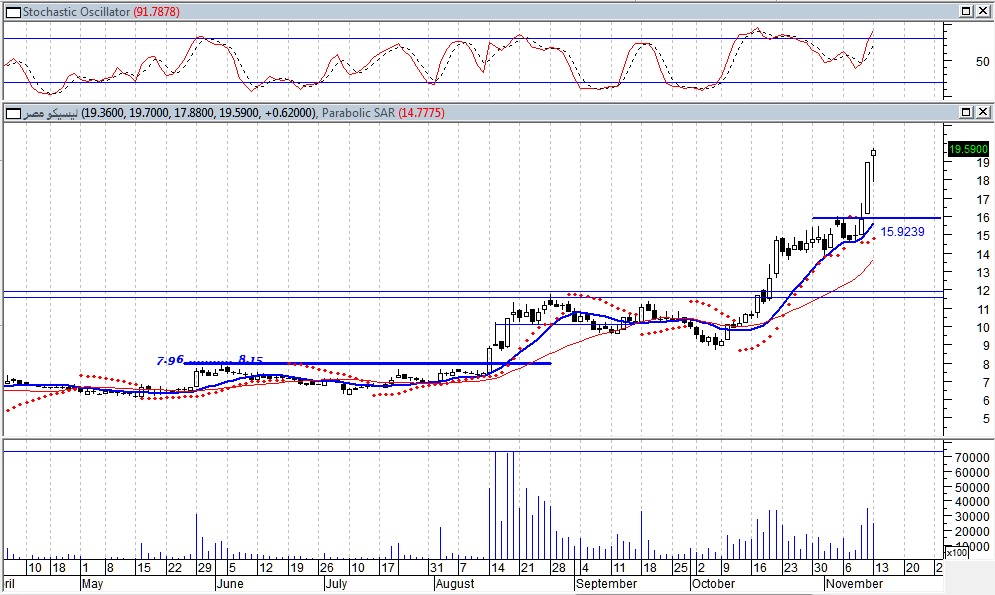The height and width of the screenshot is (595, 995).
Task: Click the 50 level on oscillator scale
Action: (954, 61)
